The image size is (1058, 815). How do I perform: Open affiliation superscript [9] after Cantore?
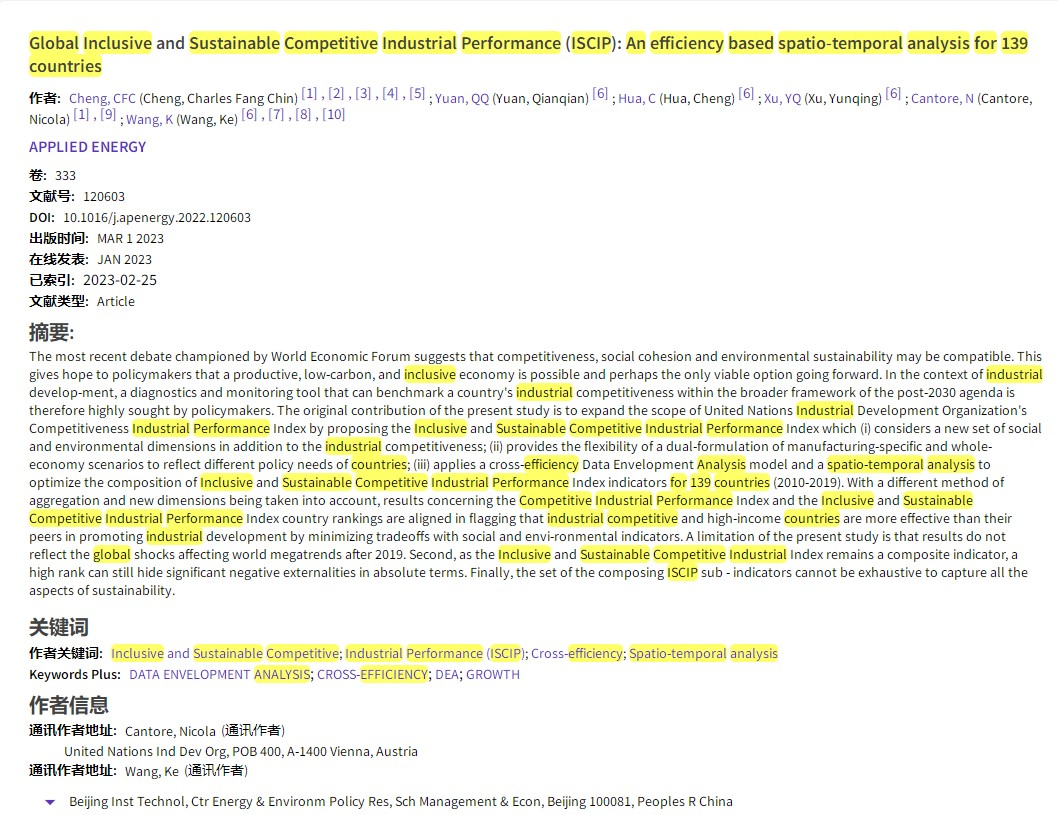(108, 115)
